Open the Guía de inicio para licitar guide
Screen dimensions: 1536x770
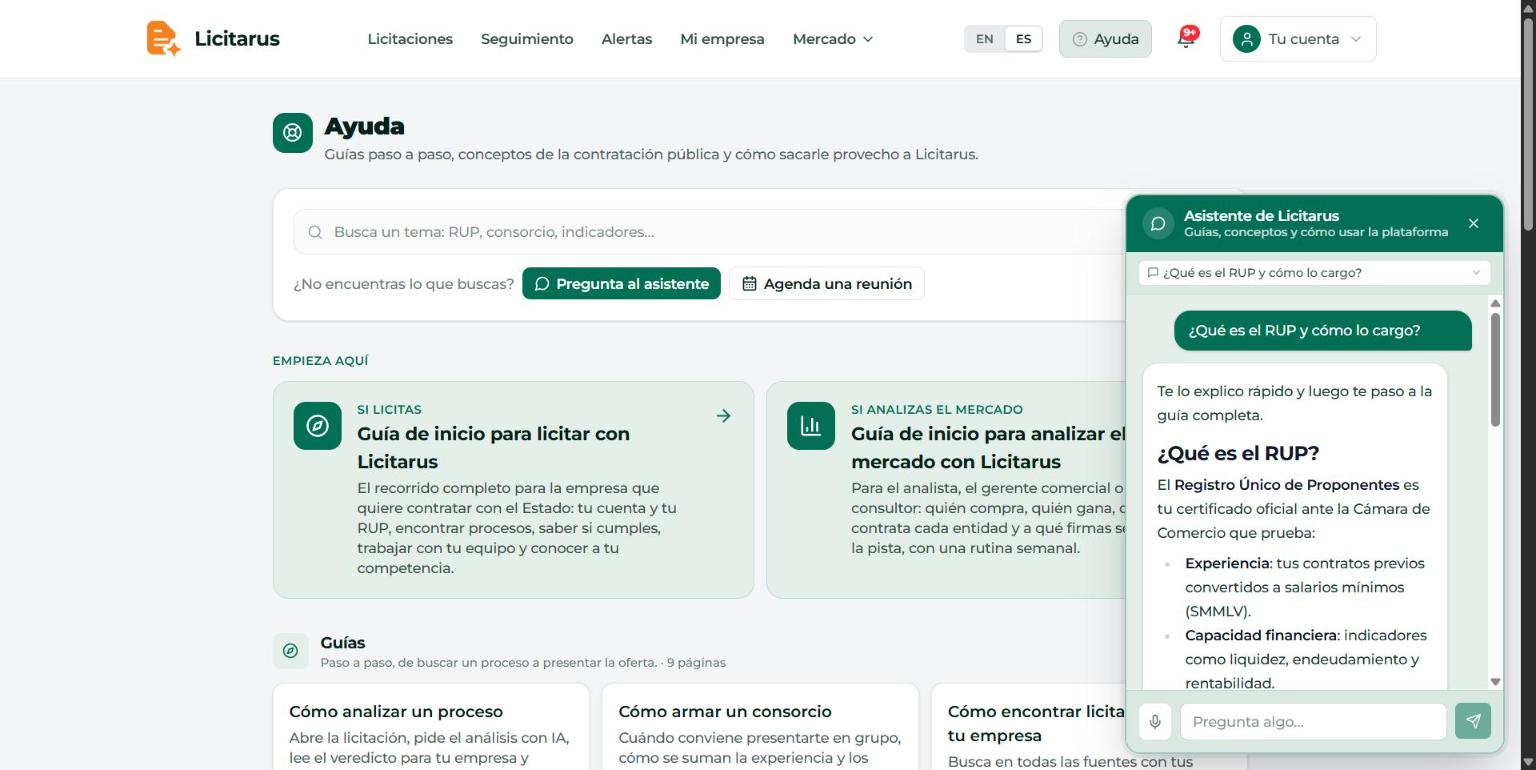pos(513,490)
